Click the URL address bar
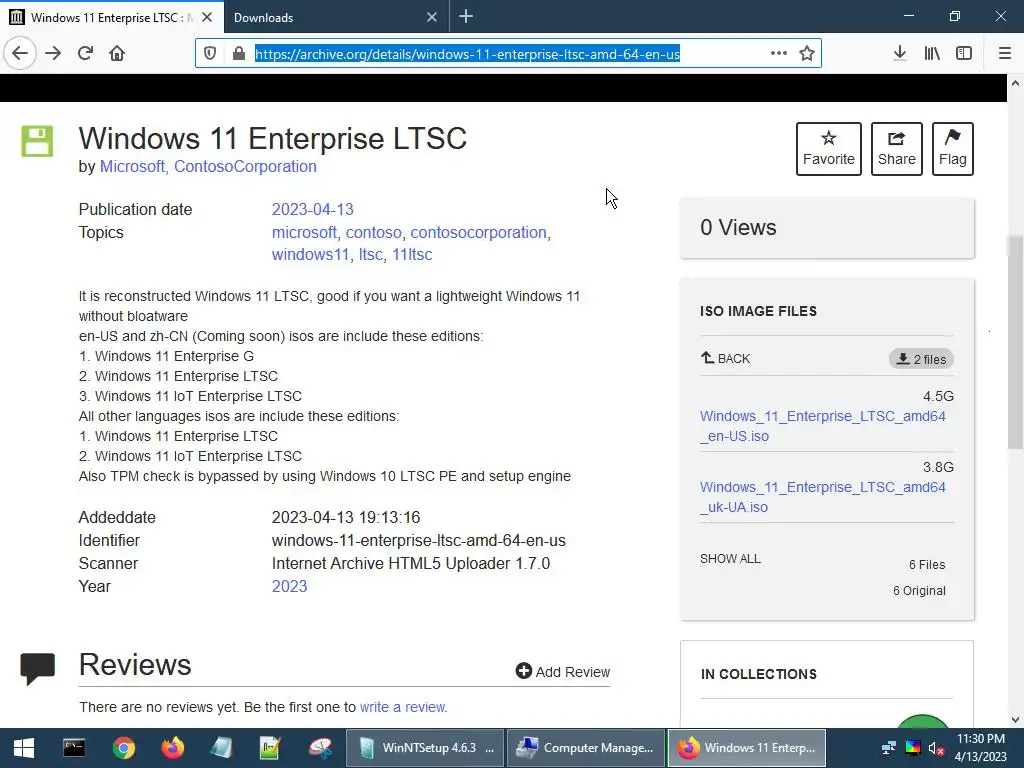 (507, 54)
